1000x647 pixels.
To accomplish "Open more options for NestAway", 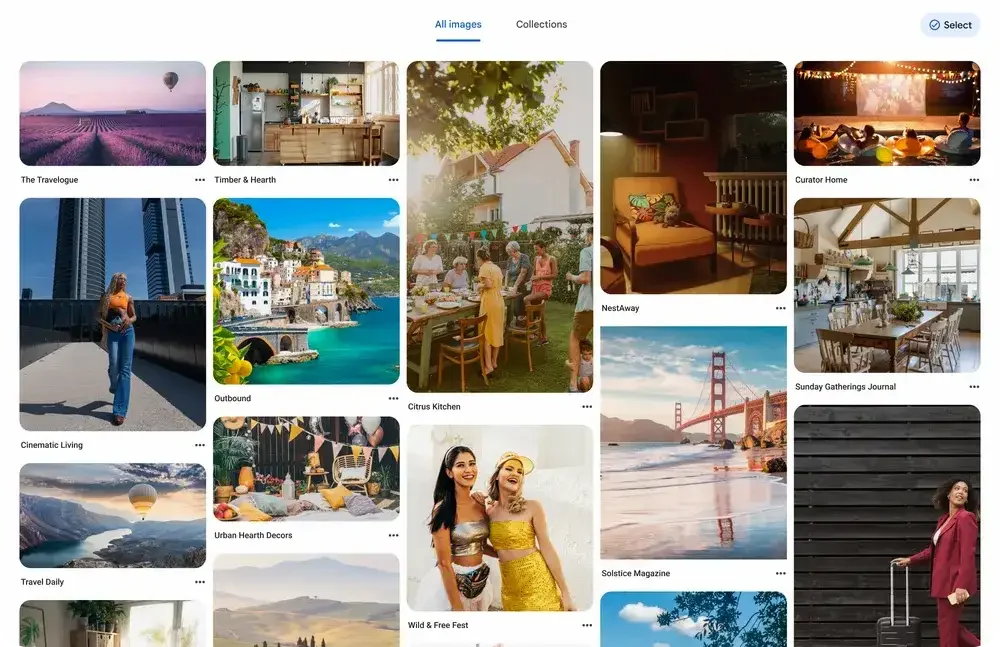I will click(x=781, y=308).
